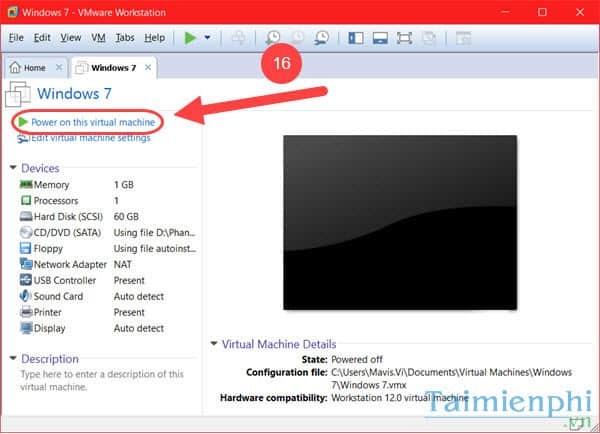Click the Floppy device icon
This screenshot has width=600, height=434.
click(26, 248)
